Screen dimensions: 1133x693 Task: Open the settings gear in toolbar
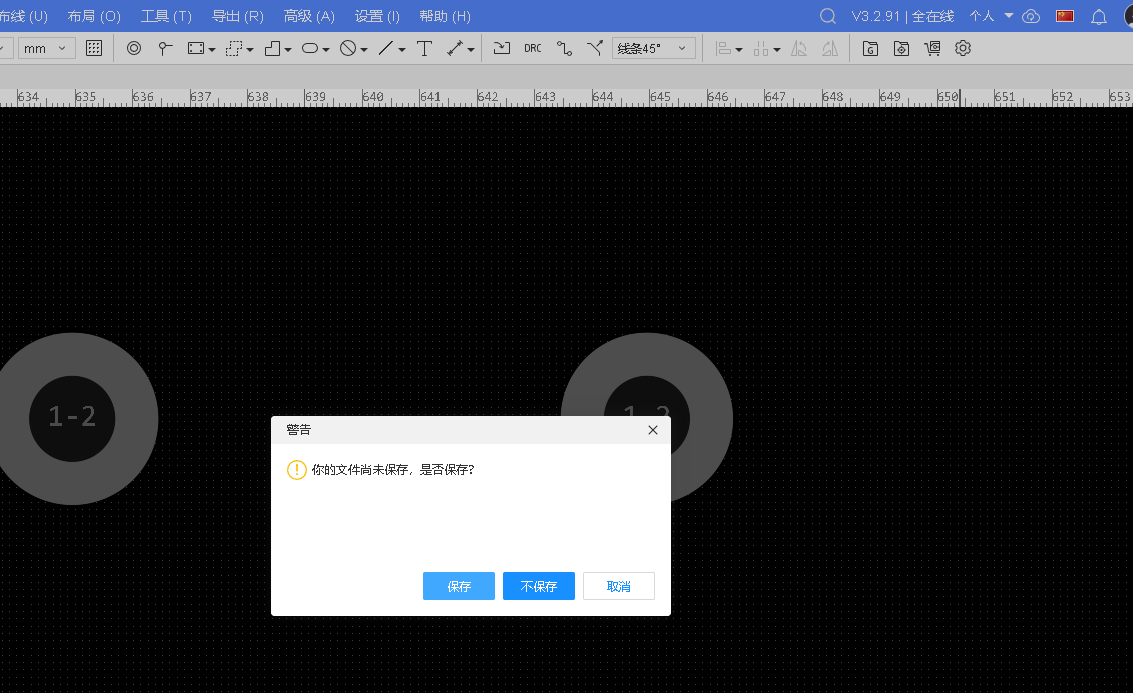click(x=963, y=48)
